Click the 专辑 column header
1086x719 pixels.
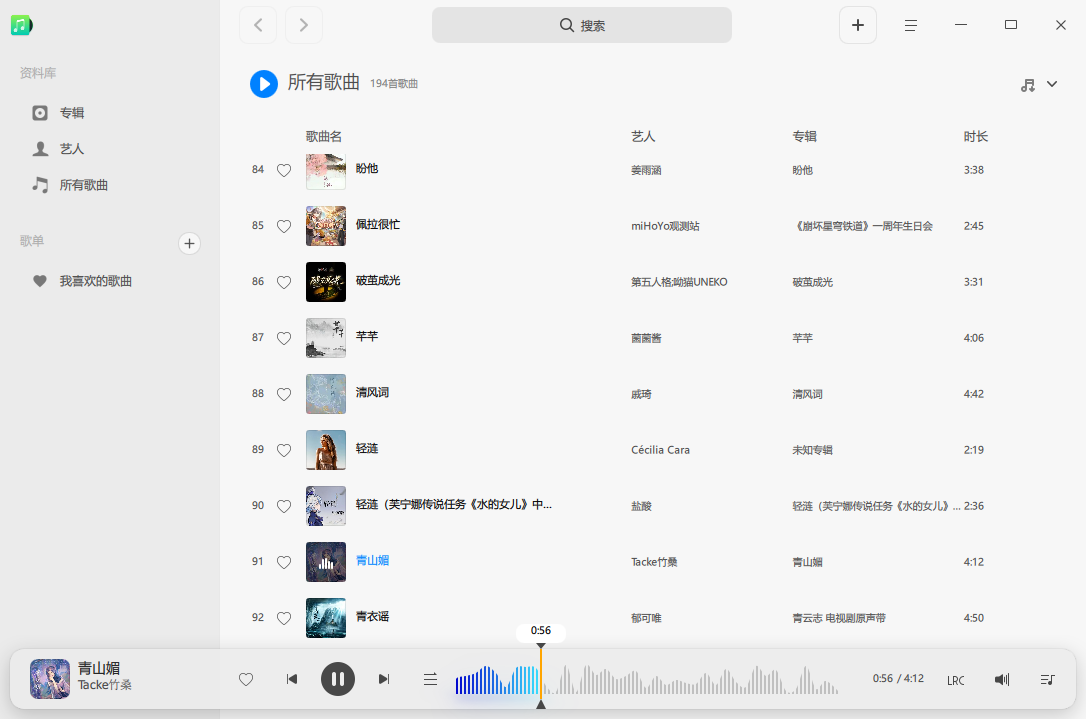[x=804, y=136]
